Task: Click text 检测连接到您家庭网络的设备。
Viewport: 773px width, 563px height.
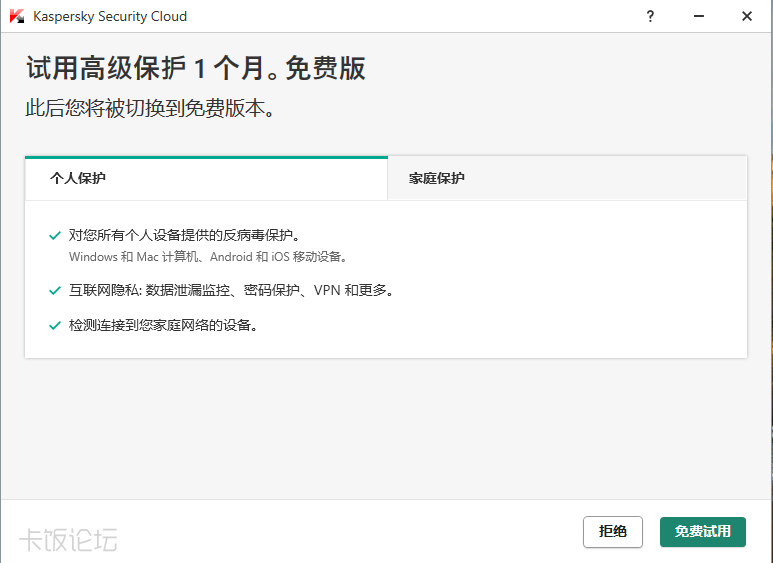Action: click(163, 325)
